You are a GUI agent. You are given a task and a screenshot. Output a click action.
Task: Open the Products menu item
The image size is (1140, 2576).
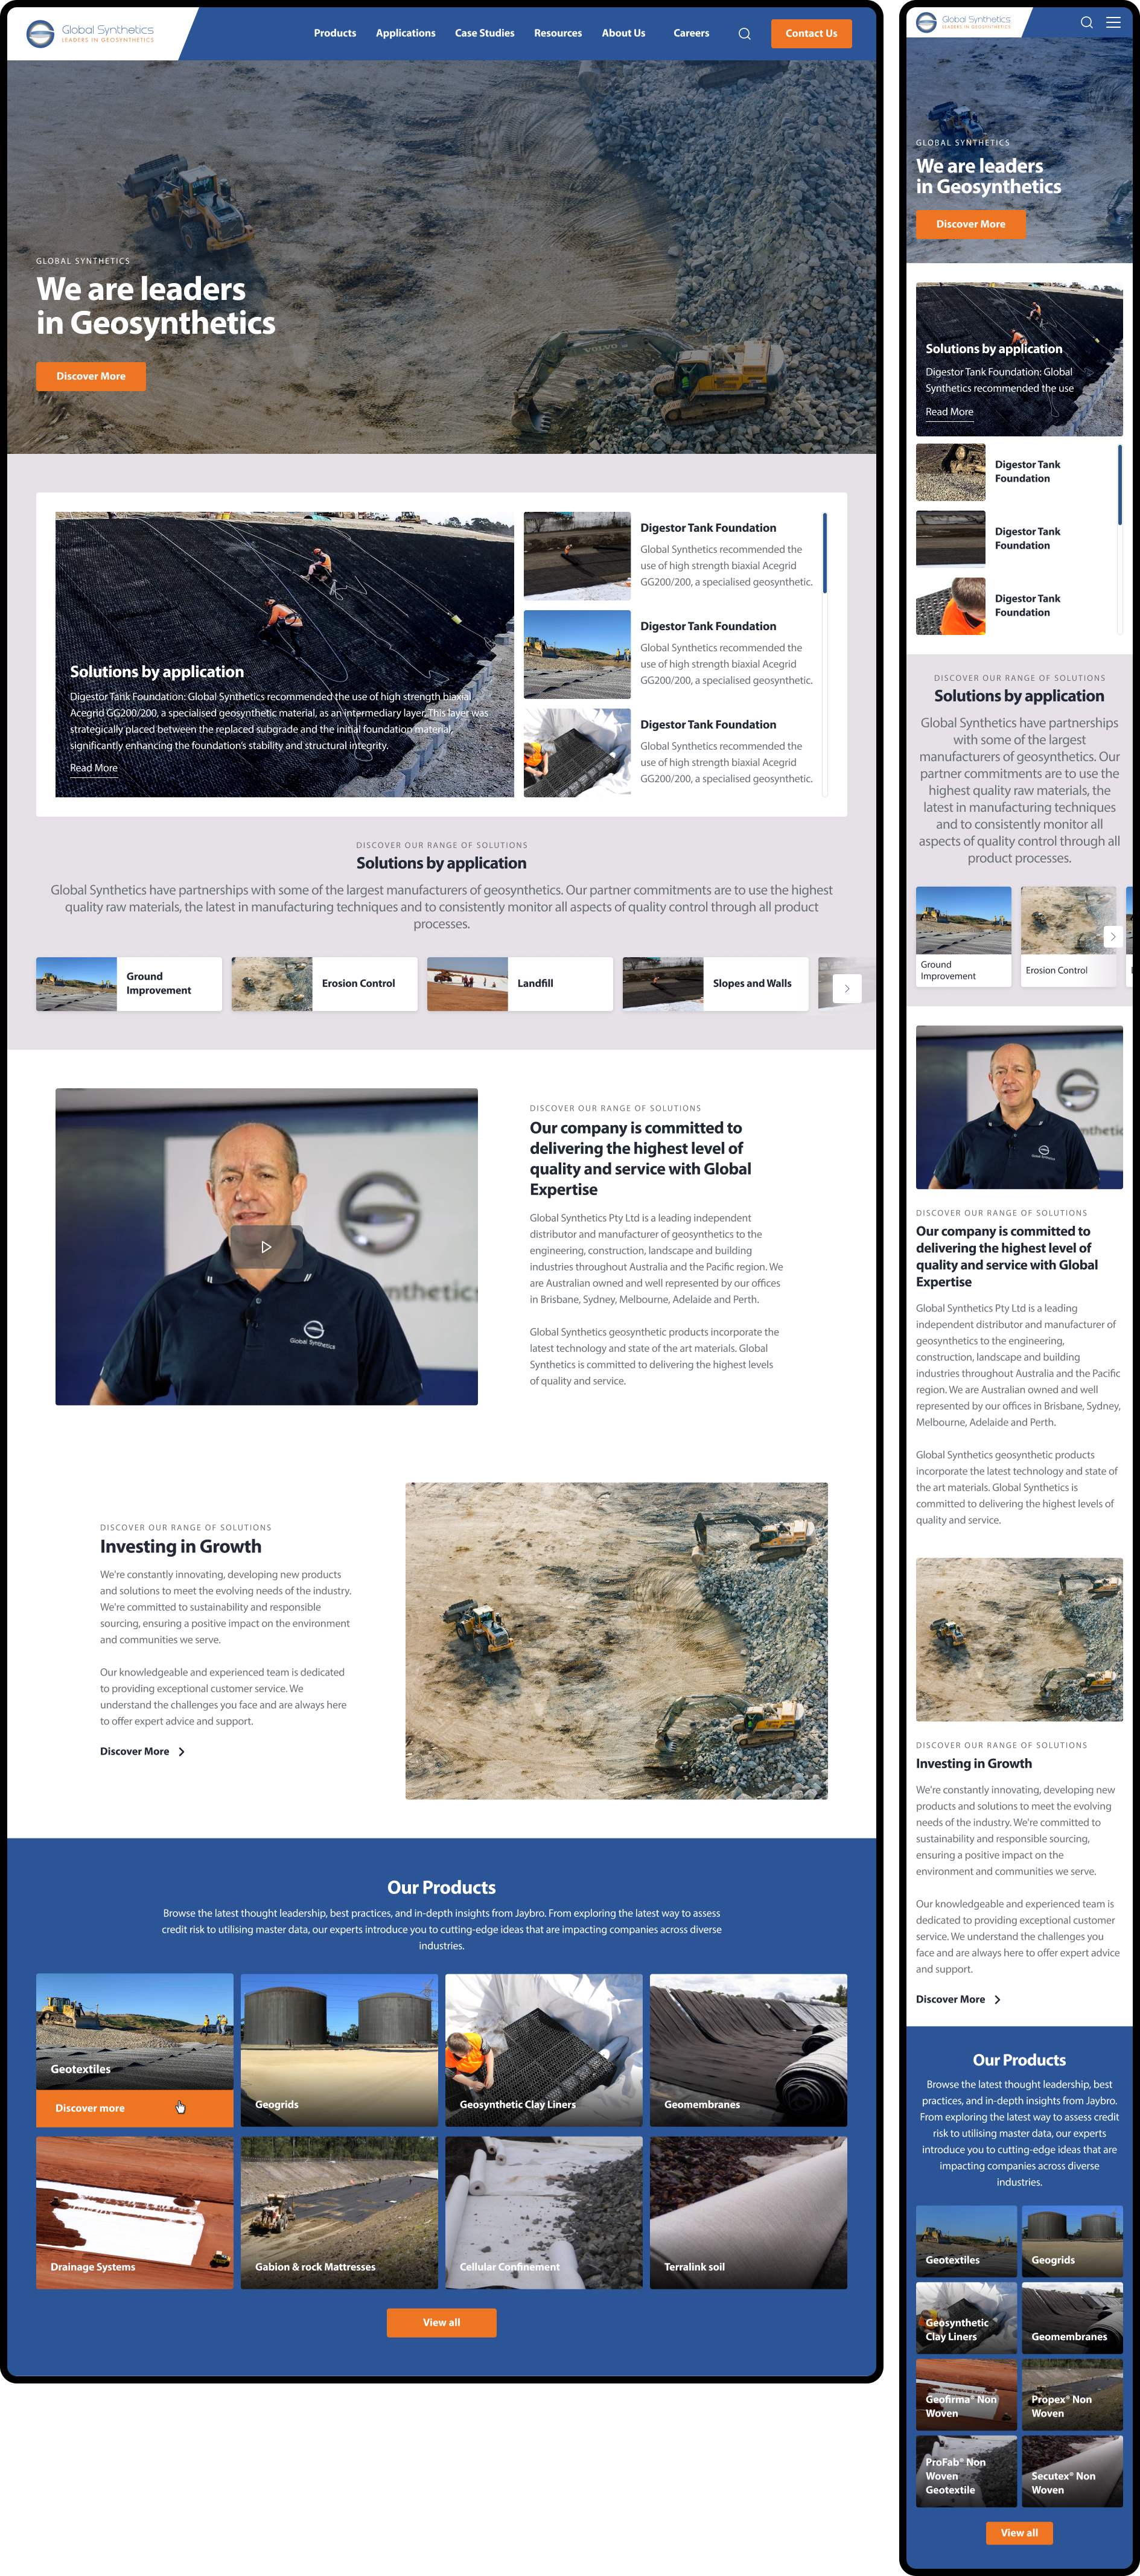click(335, 33)
